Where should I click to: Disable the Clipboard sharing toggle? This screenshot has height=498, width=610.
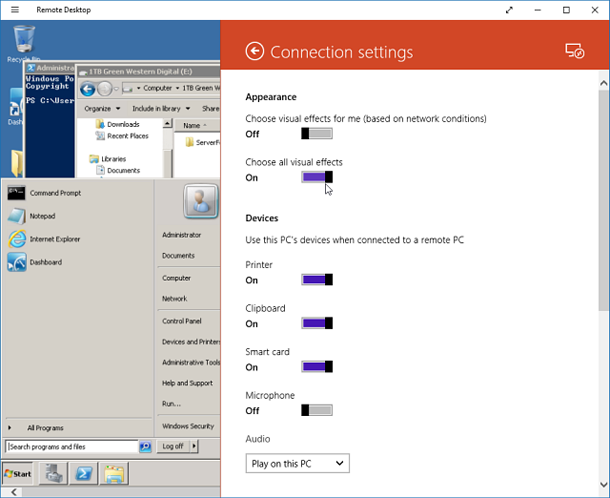click(x=317, y=323)
